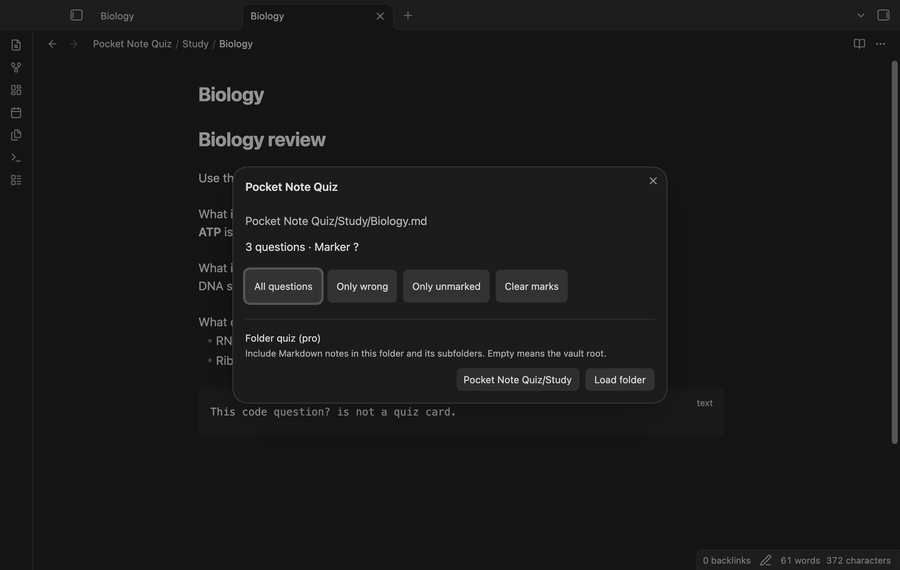This screenshot has width=900, height=570.
Task: Open the graph view icon
Action: (x=16, y=67)
